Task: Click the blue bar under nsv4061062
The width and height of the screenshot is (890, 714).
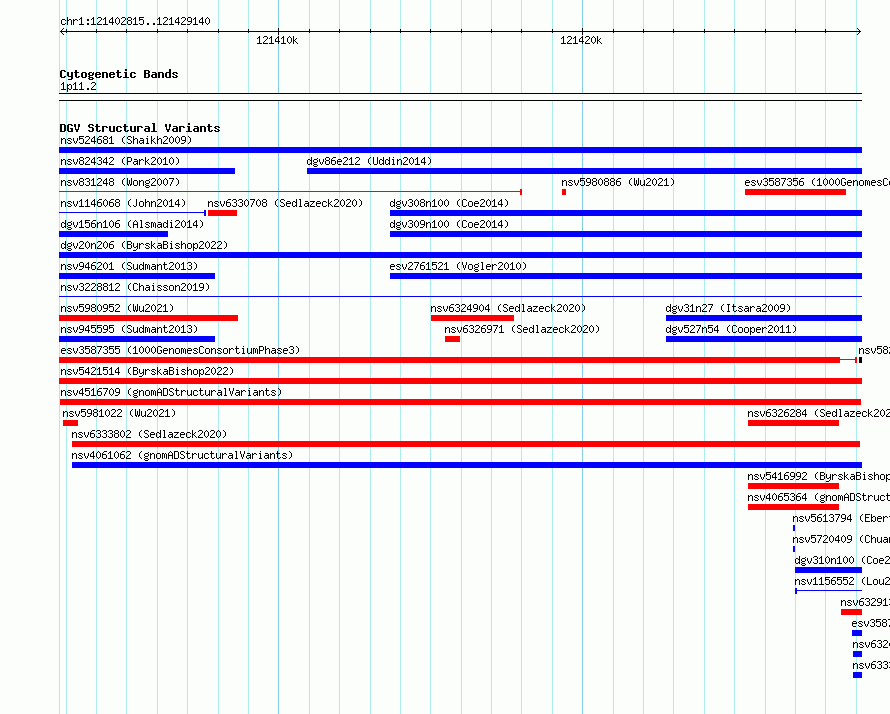Action: (x=467, y=465)
